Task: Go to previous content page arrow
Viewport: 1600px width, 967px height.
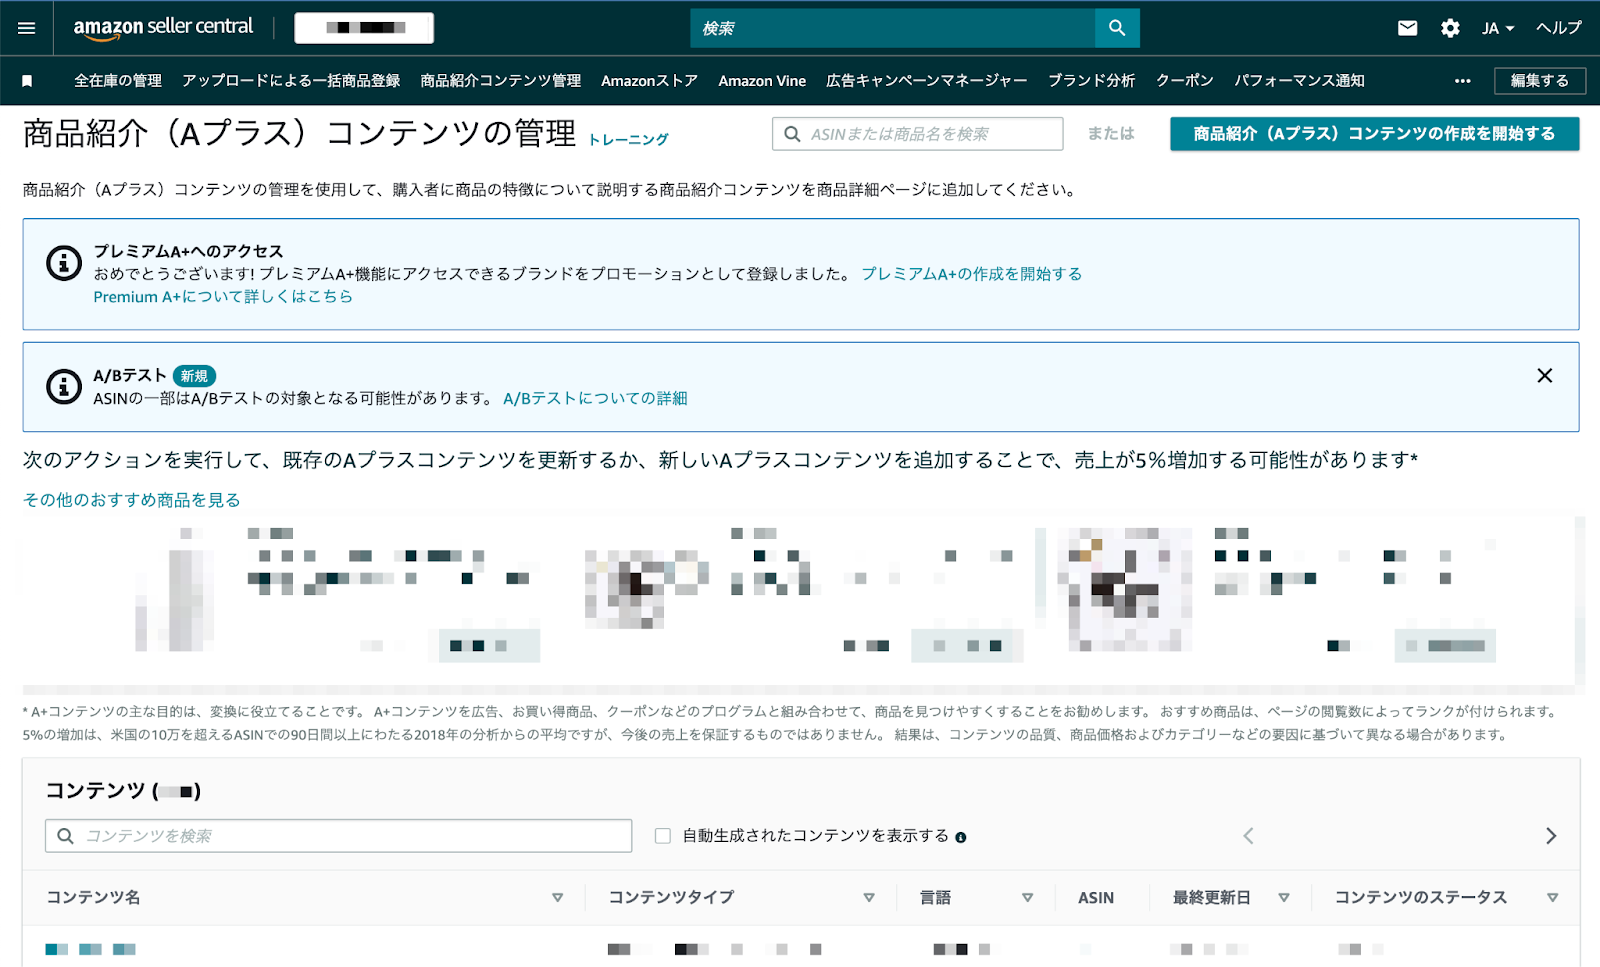Action: [1248, 836]
